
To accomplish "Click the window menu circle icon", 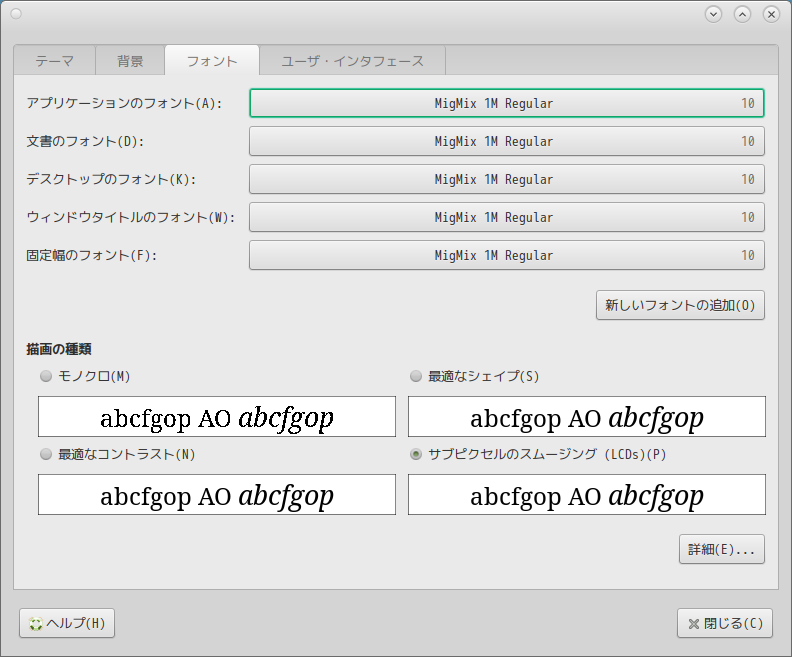I will point(15,14).
